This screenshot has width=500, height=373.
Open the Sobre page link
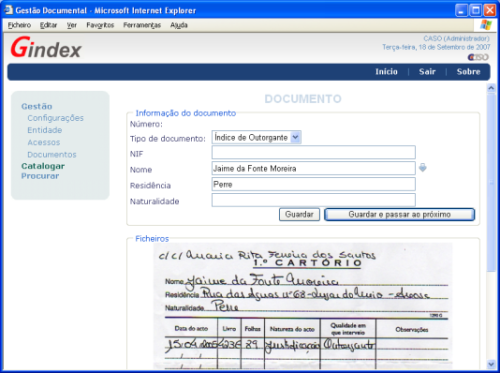coord(468,72)
